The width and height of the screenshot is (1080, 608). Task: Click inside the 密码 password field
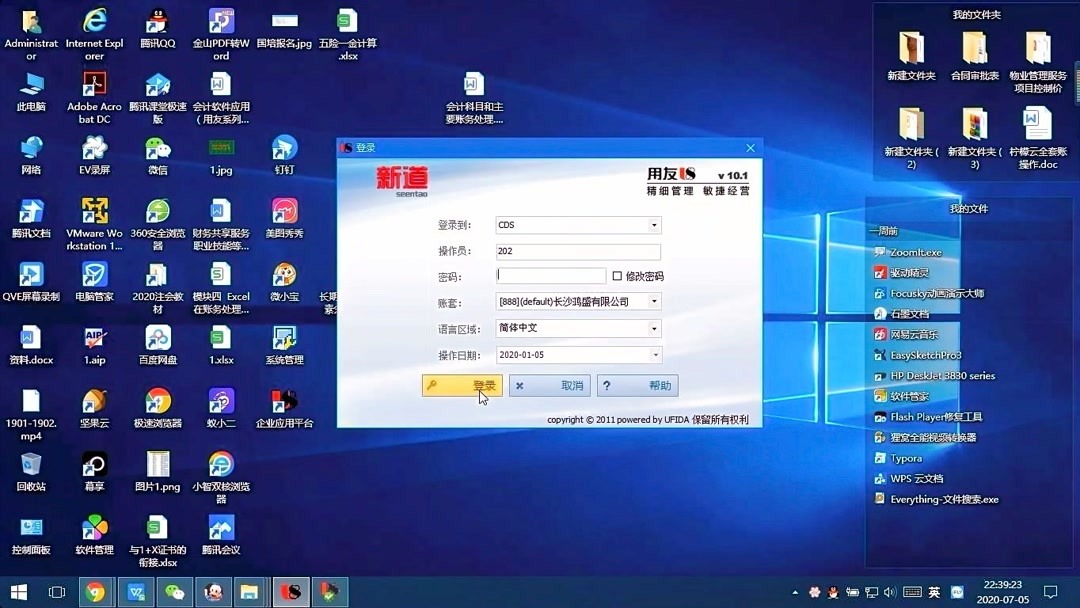[550, 275]
